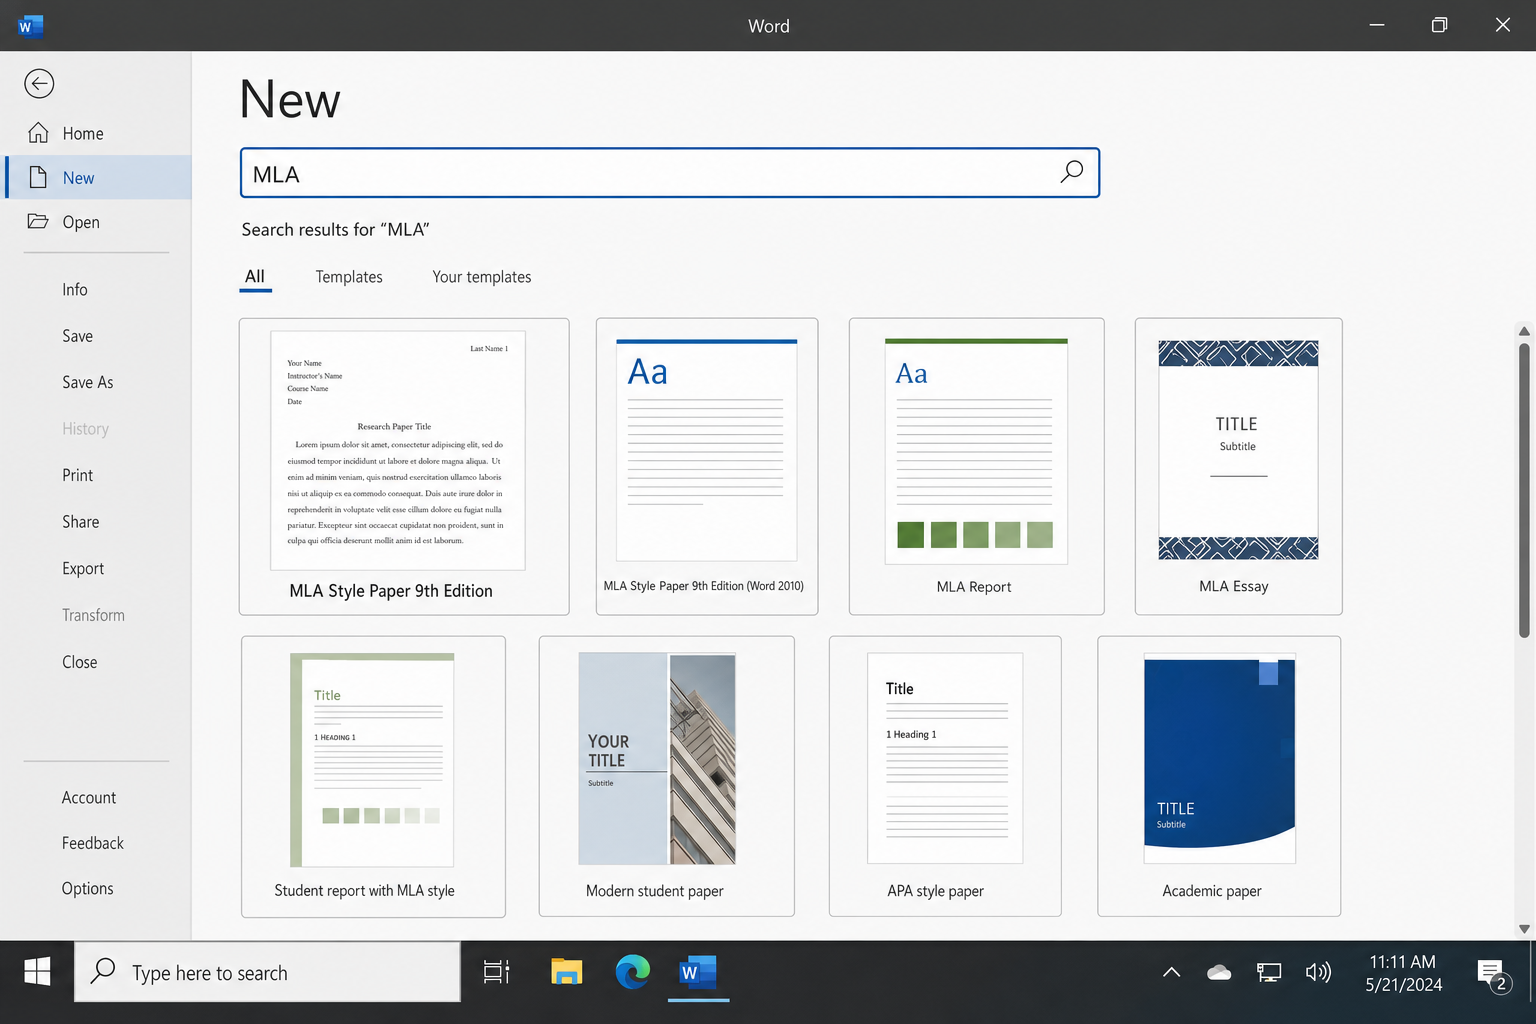Open the Windows Start menu

tap(37, 971)
